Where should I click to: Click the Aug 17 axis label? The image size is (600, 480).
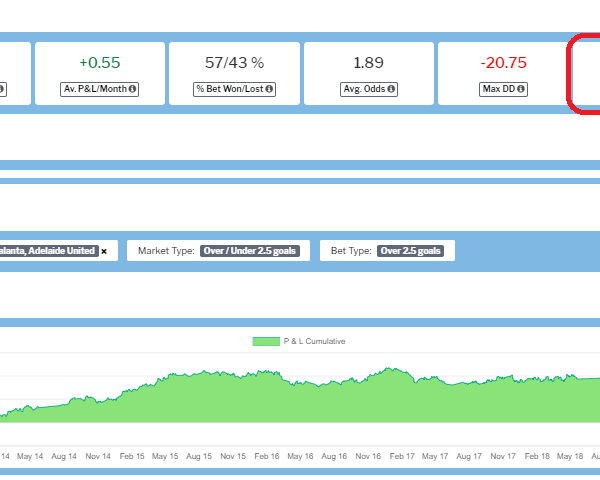click(x=469, y=456)
